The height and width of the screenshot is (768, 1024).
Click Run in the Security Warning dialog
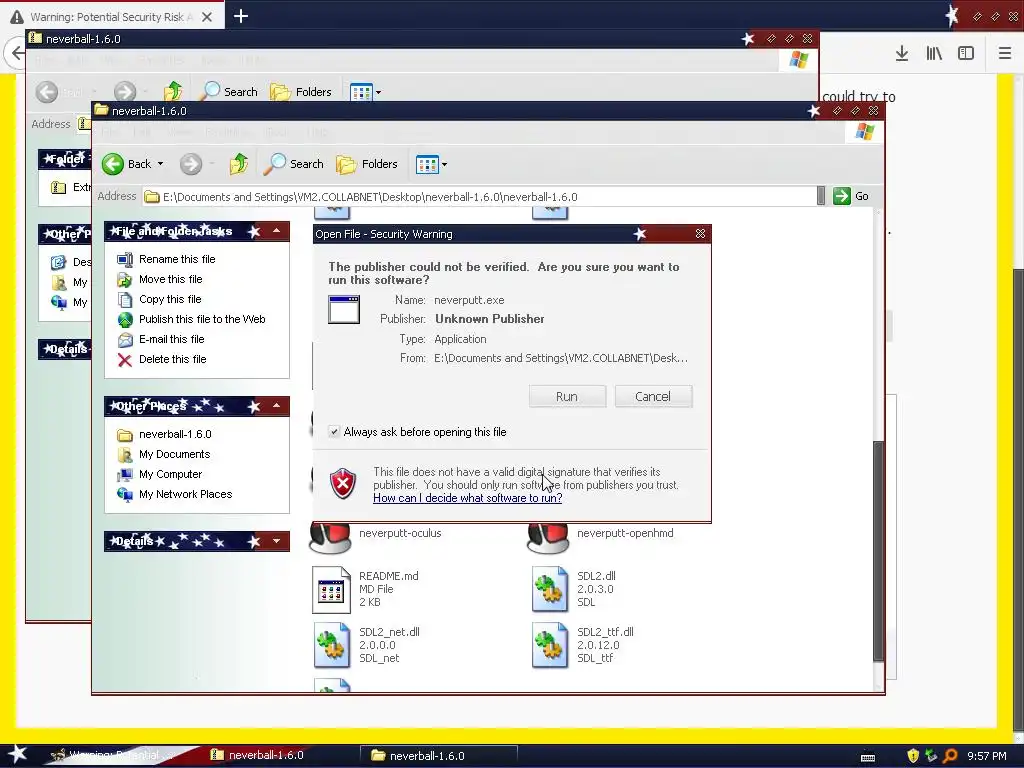pos(567,396)
